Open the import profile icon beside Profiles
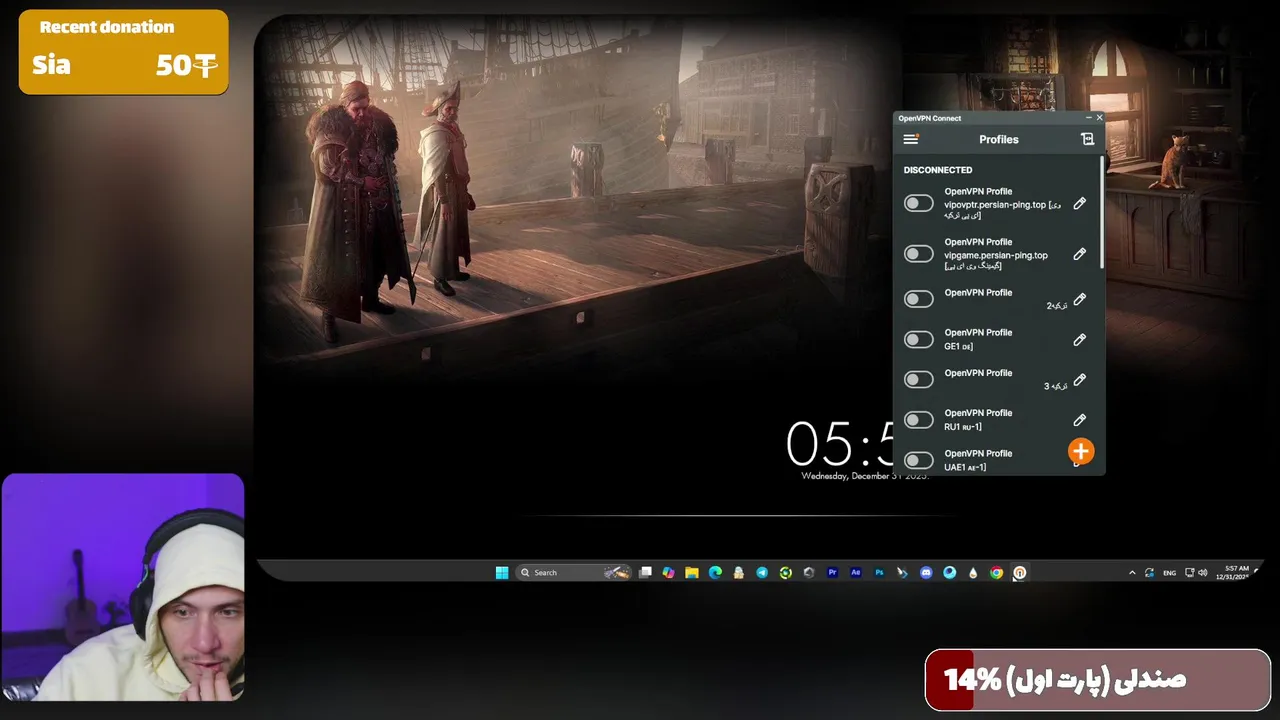The image size is (1280, 720). point(1087,140)
